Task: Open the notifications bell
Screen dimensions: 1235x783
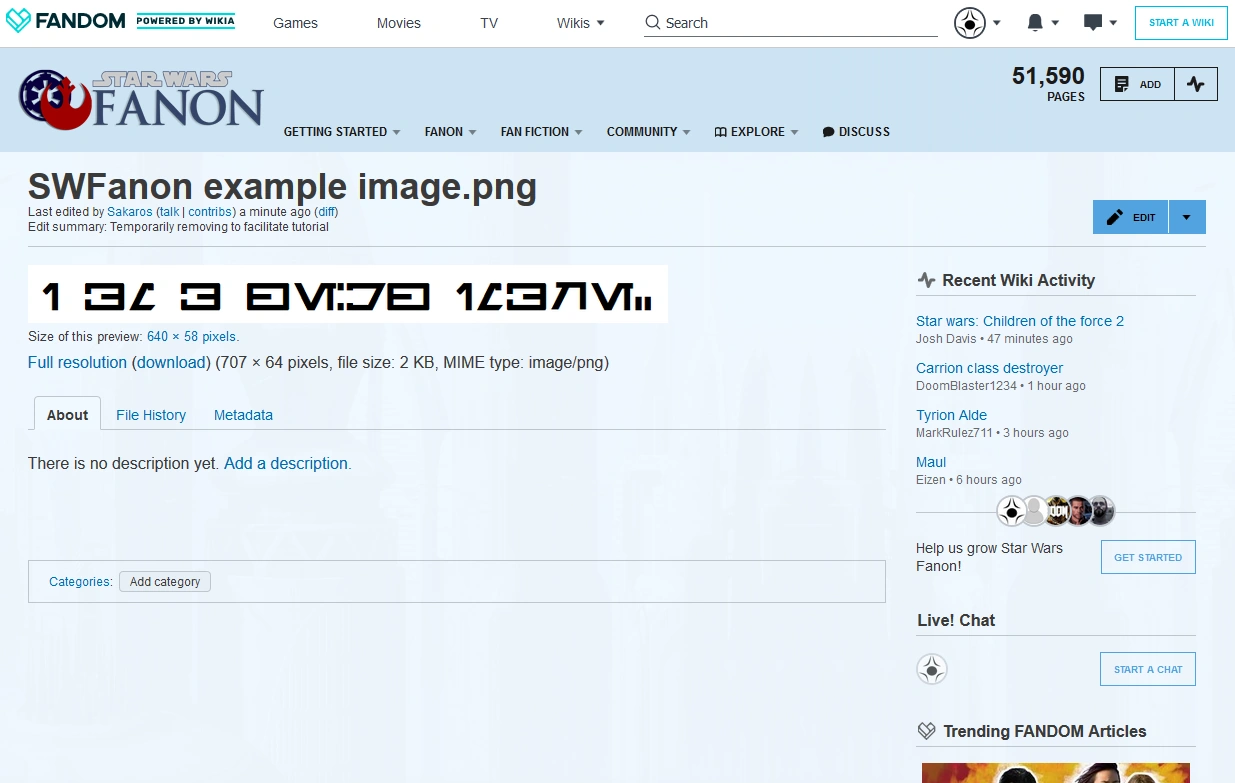Action: (1035, 22)
